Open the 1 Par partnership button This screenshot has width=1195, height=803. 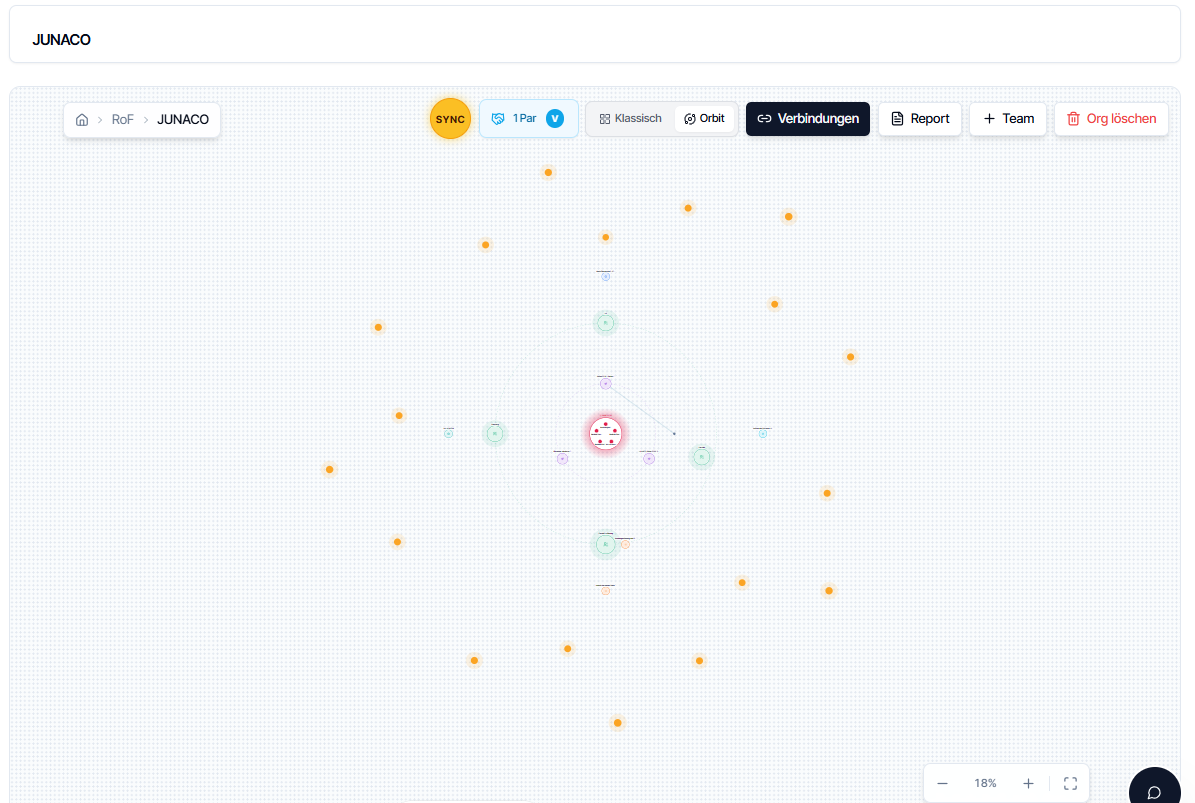(x=529, y=119)
